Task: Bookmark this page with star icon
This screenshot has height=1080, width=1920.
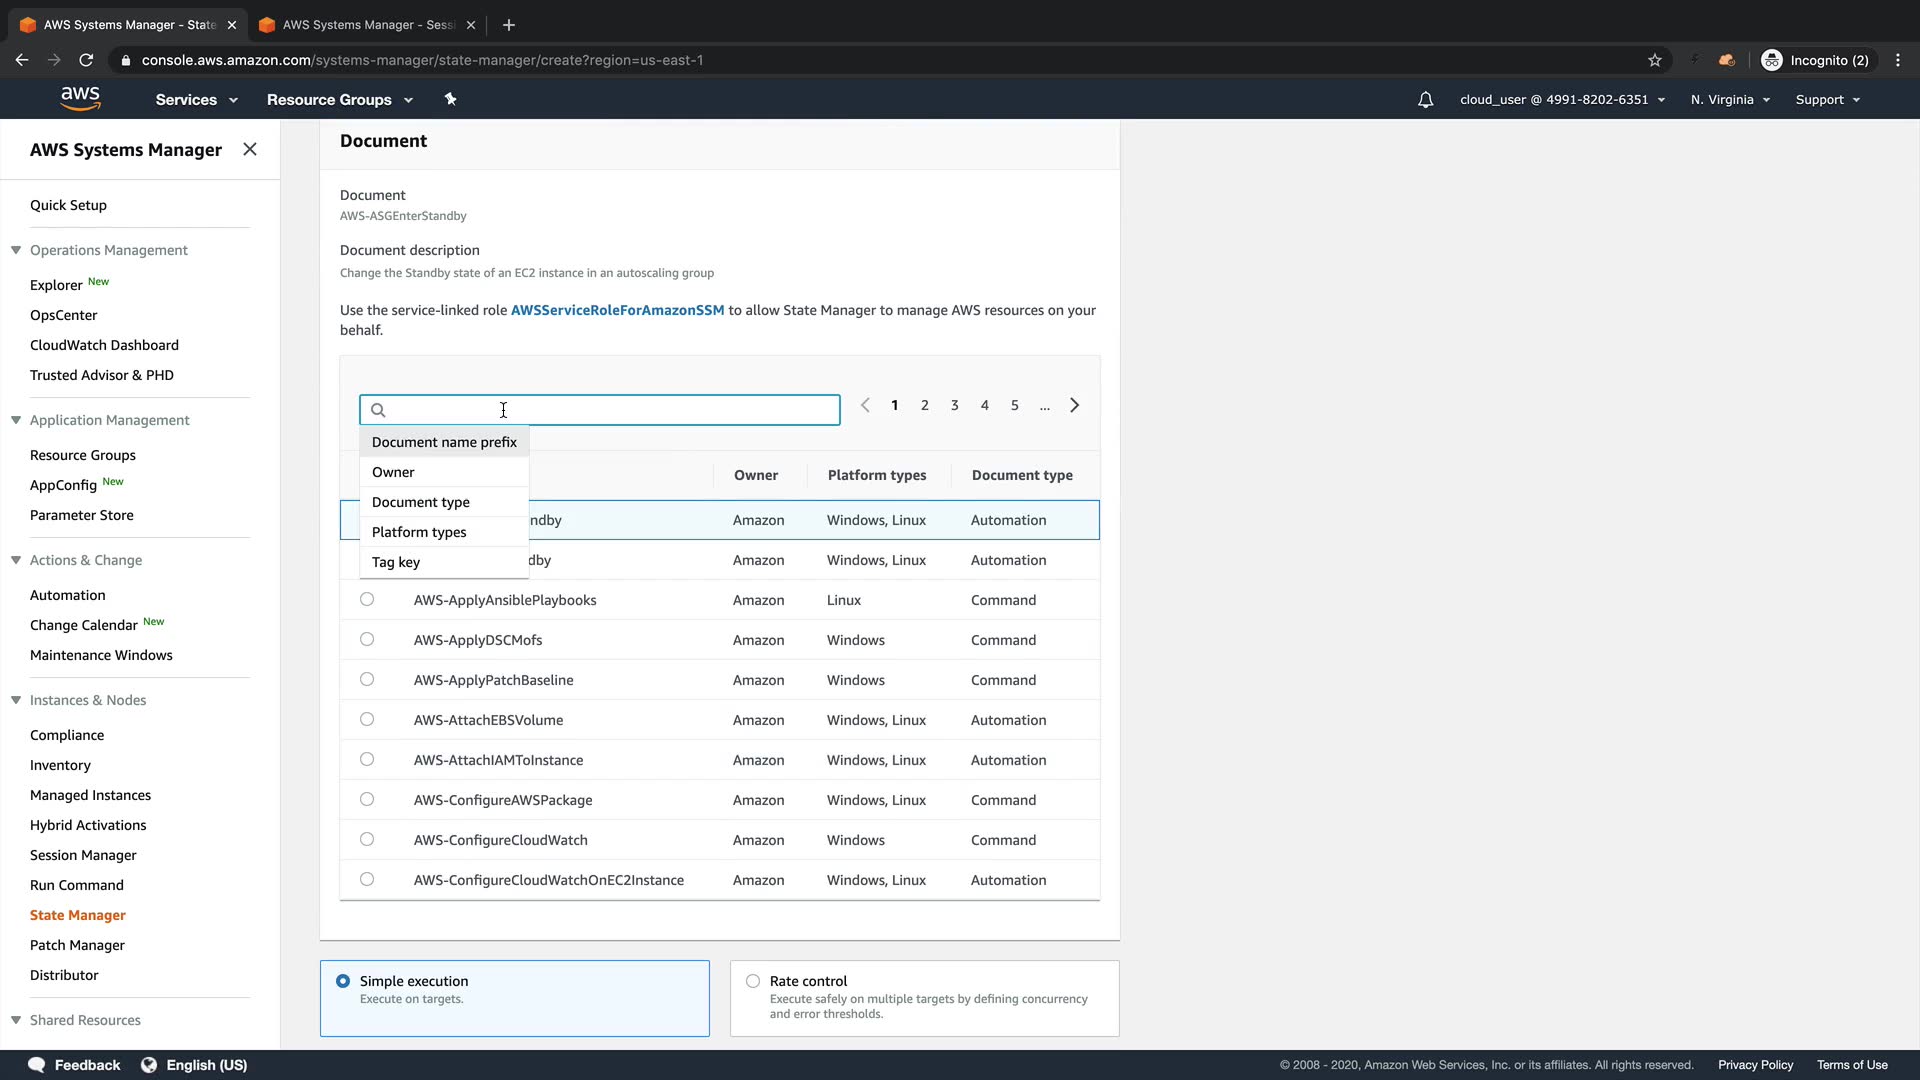Action: pyautogui.click(x=1655, y=60)
